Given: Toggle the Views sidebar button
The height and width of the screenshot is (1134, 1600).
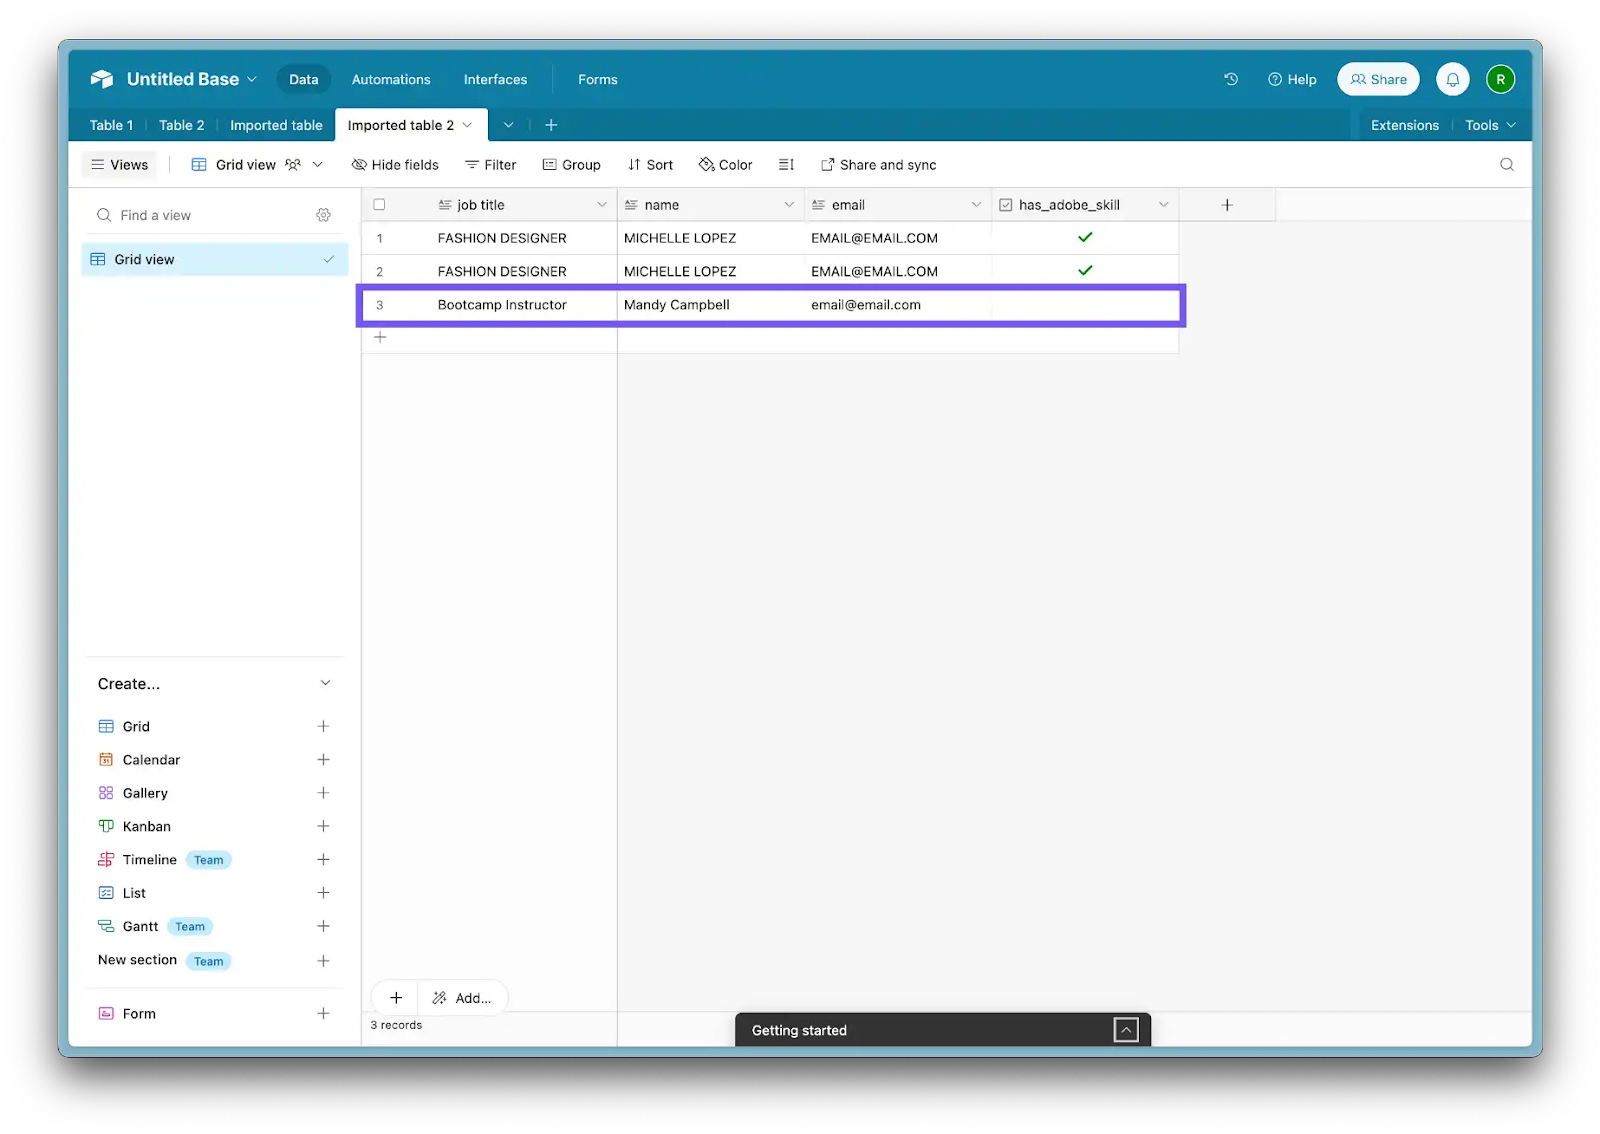Looking at the screenshot, I should [120, 165].
